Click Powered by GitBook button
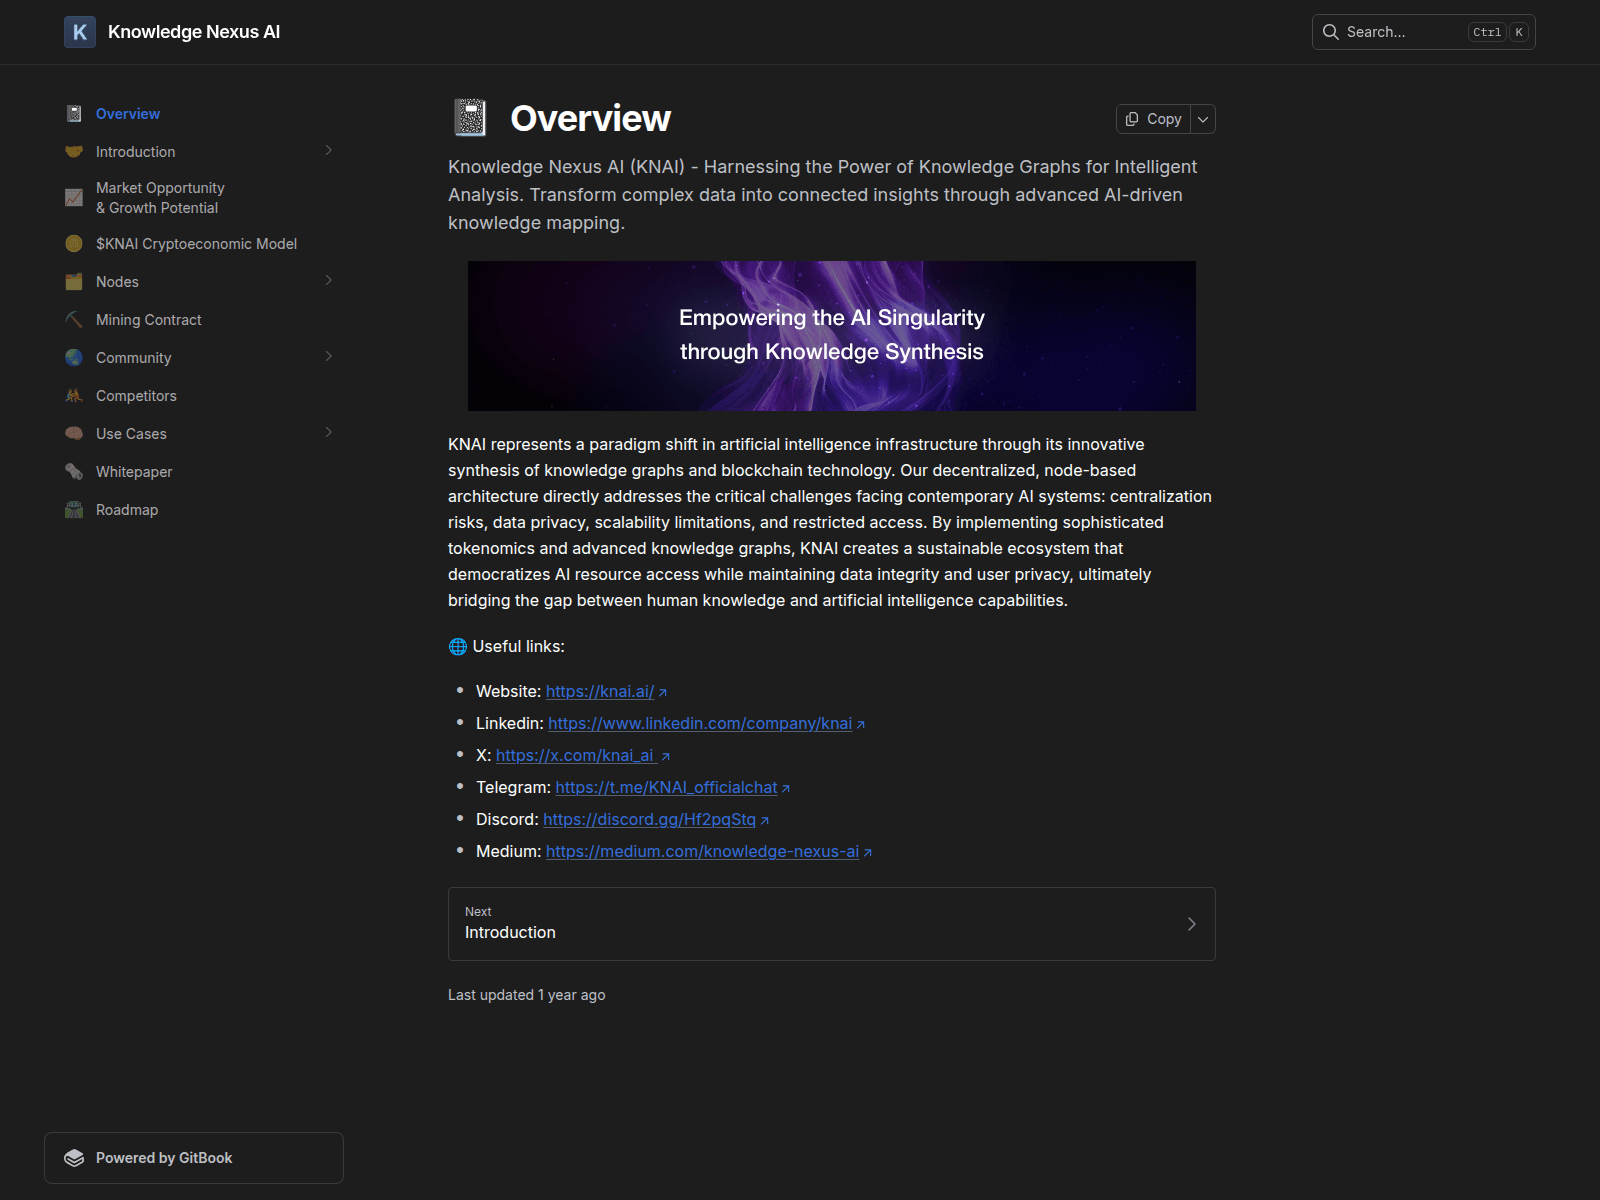 (x=194, y=1158)
